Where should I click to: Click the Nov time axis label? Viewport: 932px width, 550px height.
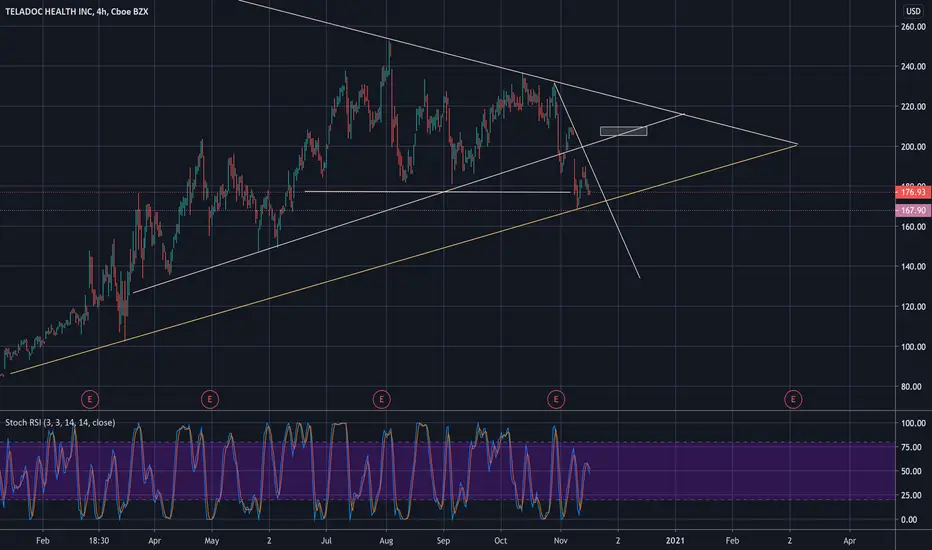click(x=561, y=540)
